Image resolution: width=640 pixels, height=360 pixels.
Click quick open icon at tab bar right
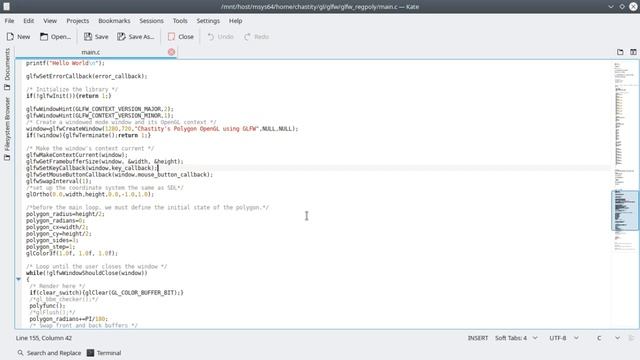pyautogui.click(x=620, y=52)
